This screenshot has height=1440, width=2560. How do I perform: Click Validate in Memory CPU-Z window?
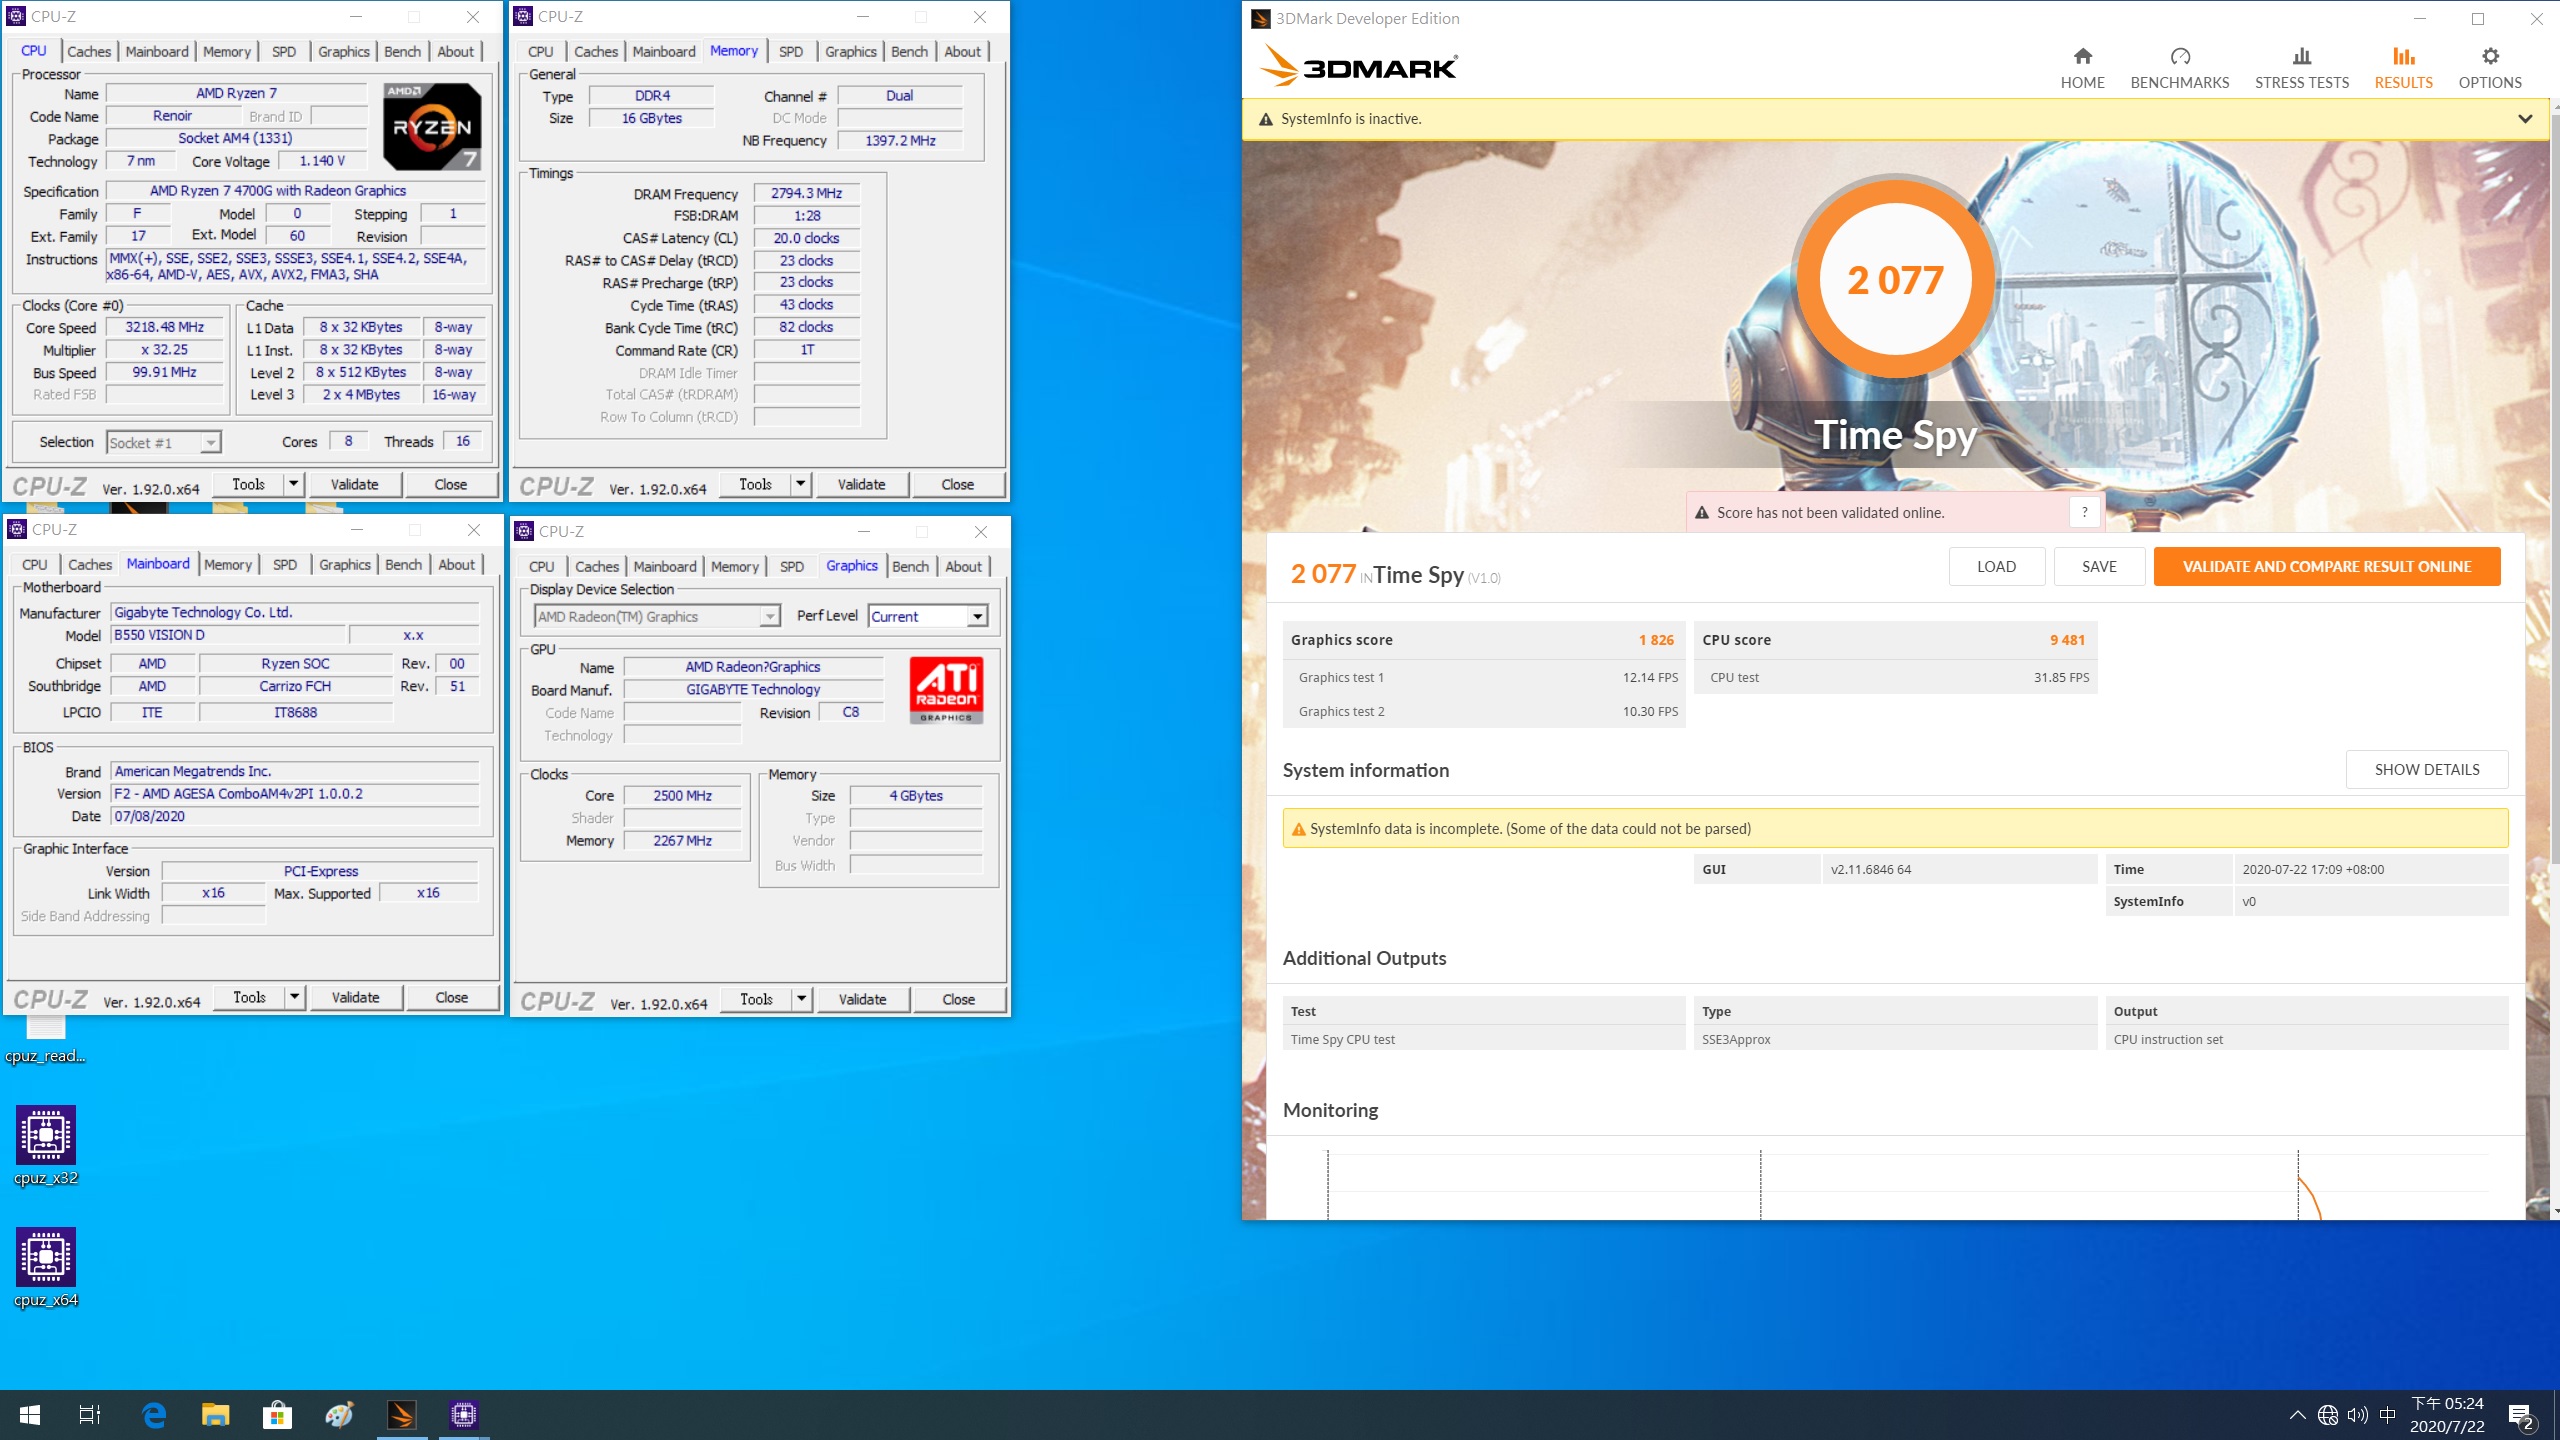point(861,484)
